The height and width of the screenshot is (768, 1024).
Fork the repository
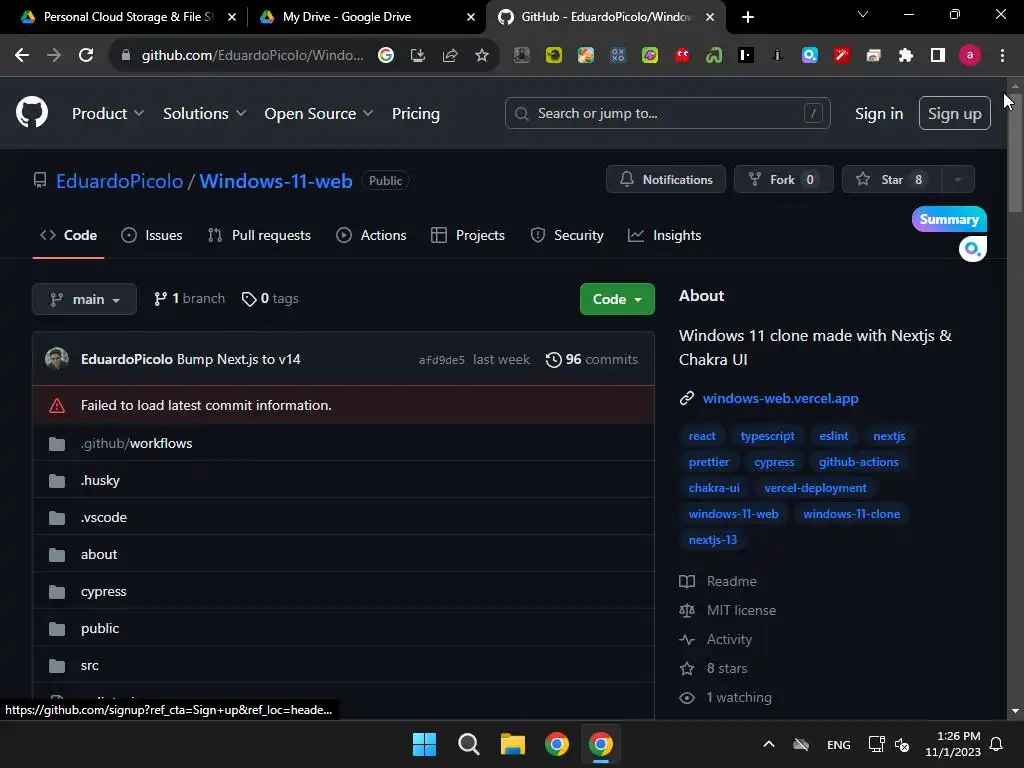pyautogui.click(x=784, y=180)
